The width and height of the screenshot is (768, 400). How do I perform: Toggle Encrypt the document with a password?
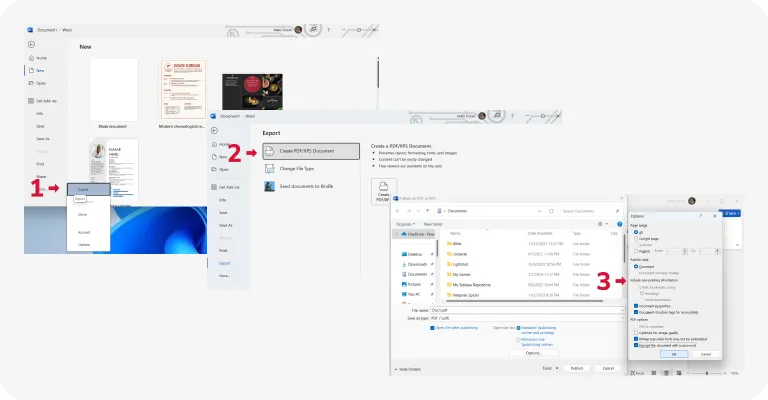point(636,345)
